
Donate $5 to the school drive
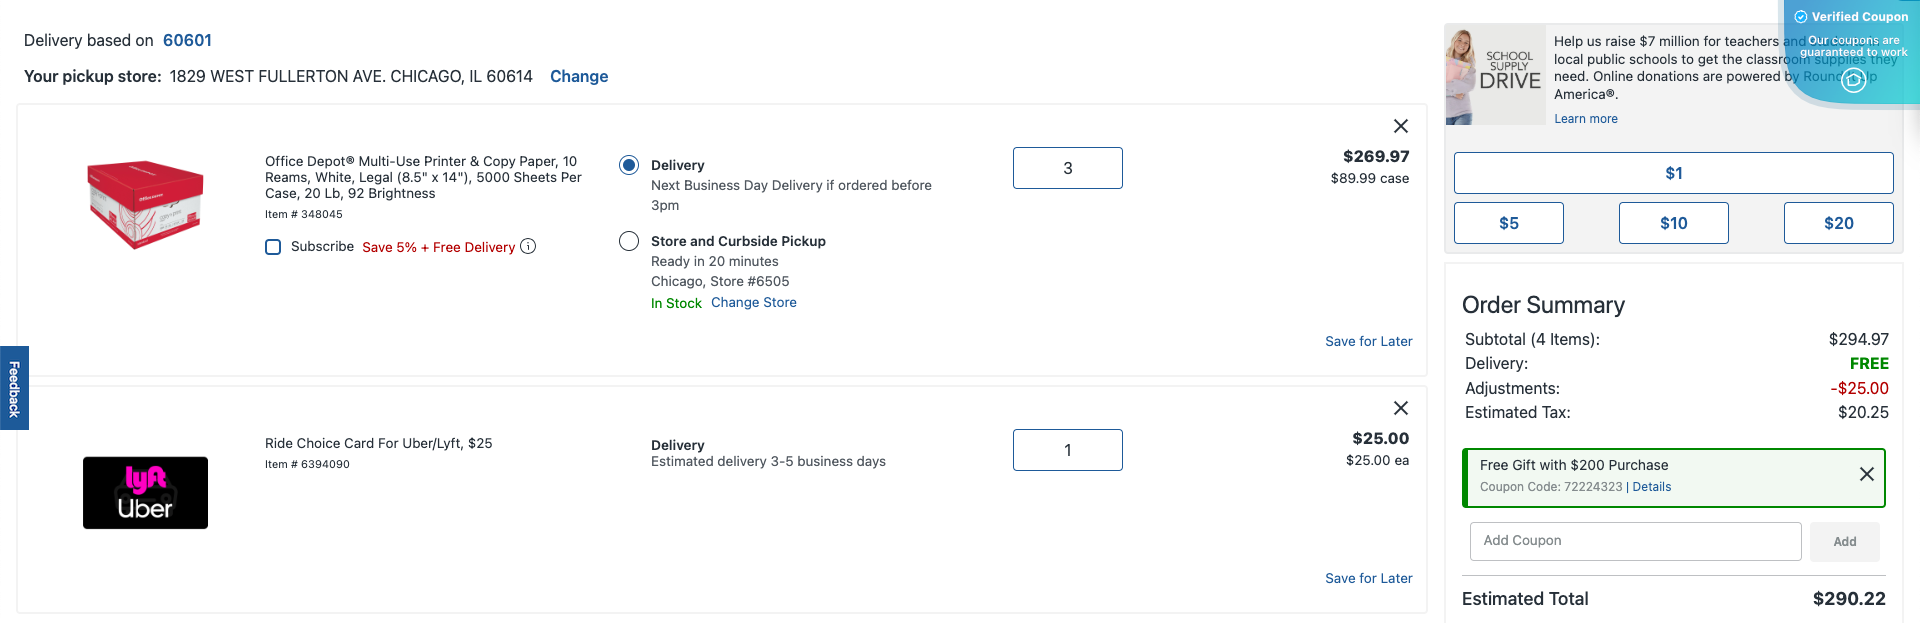point(1509,222)
